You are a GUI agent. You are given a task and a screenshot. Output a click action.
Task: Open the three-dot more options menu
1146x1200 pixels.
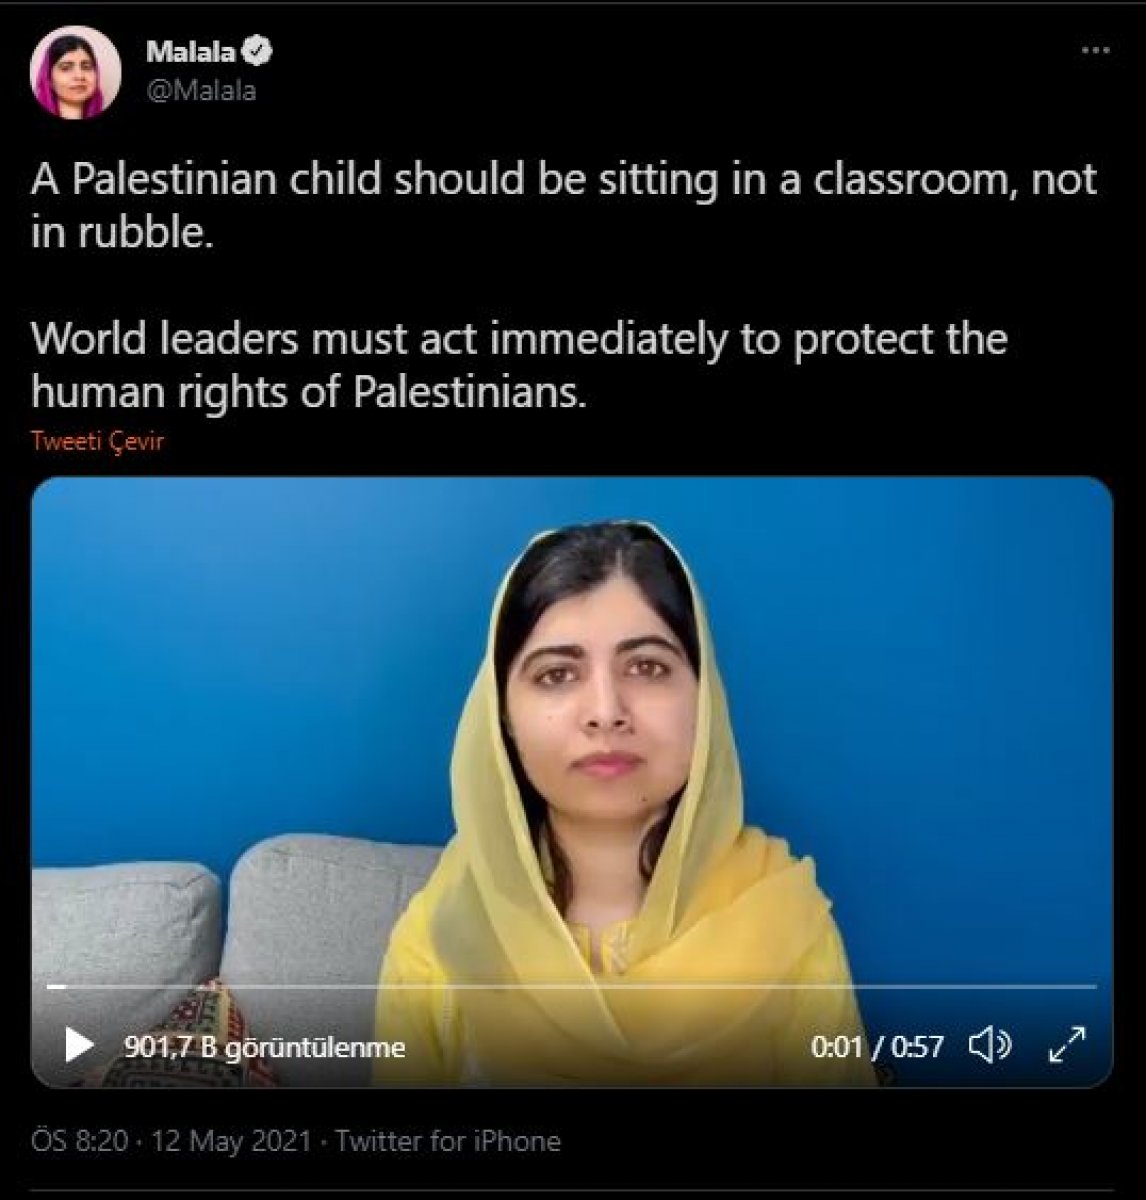click(1096, 51)
